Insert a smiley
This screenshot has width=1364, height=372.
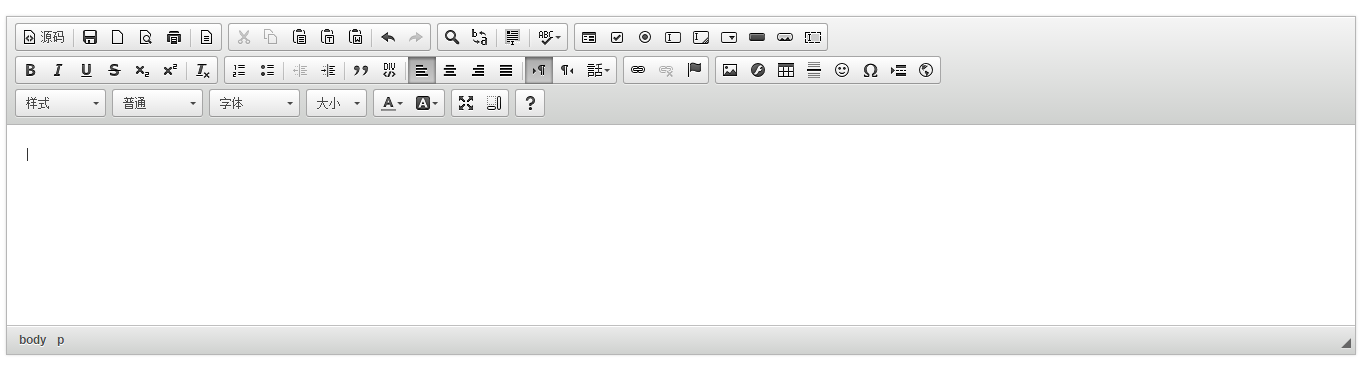coord(842,70)
